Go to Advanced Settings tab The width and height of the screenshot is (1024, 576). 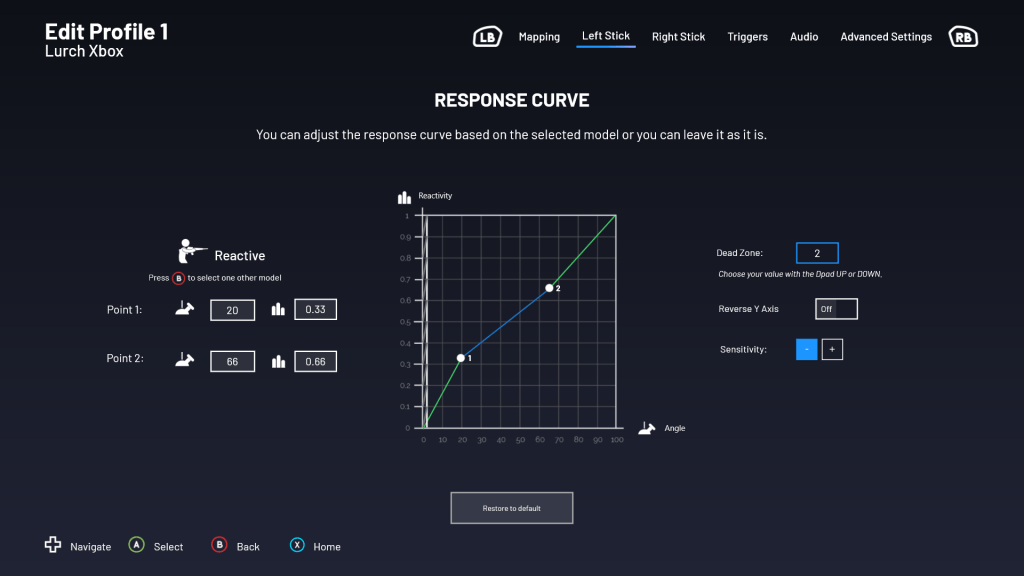885,37
